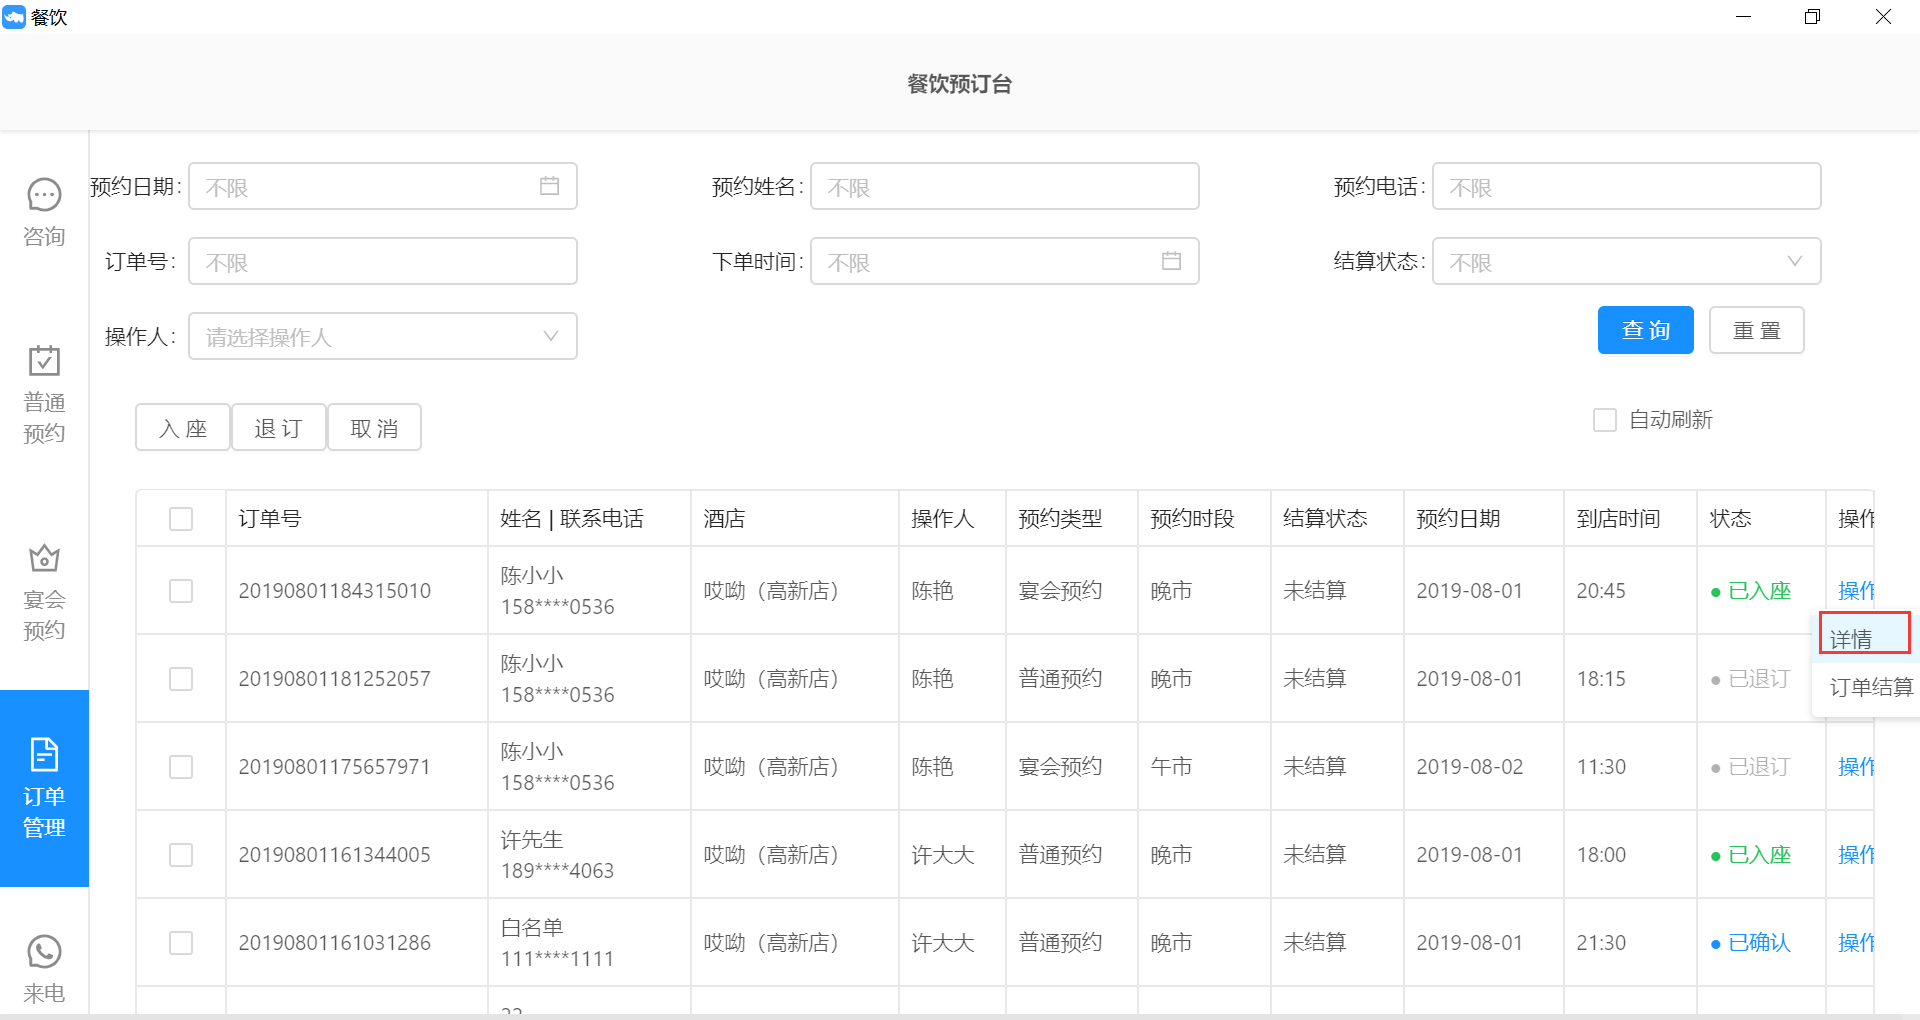
Task: Open 操作 dropdown for order 20190801184315010
Action: pyautogui.click(x=1856, y=591)
